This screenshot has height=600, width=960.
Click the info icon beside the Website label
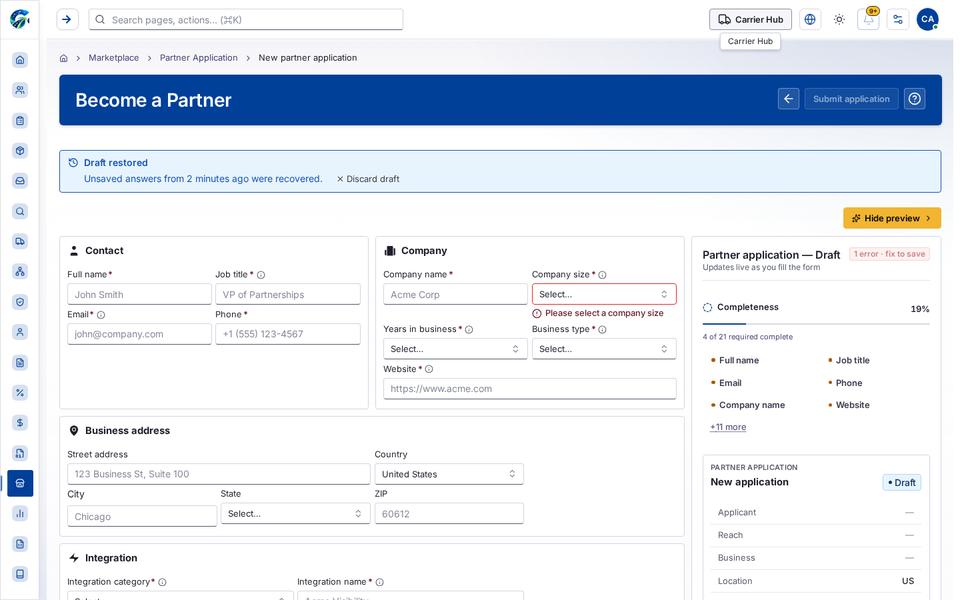tap(429, 369)
